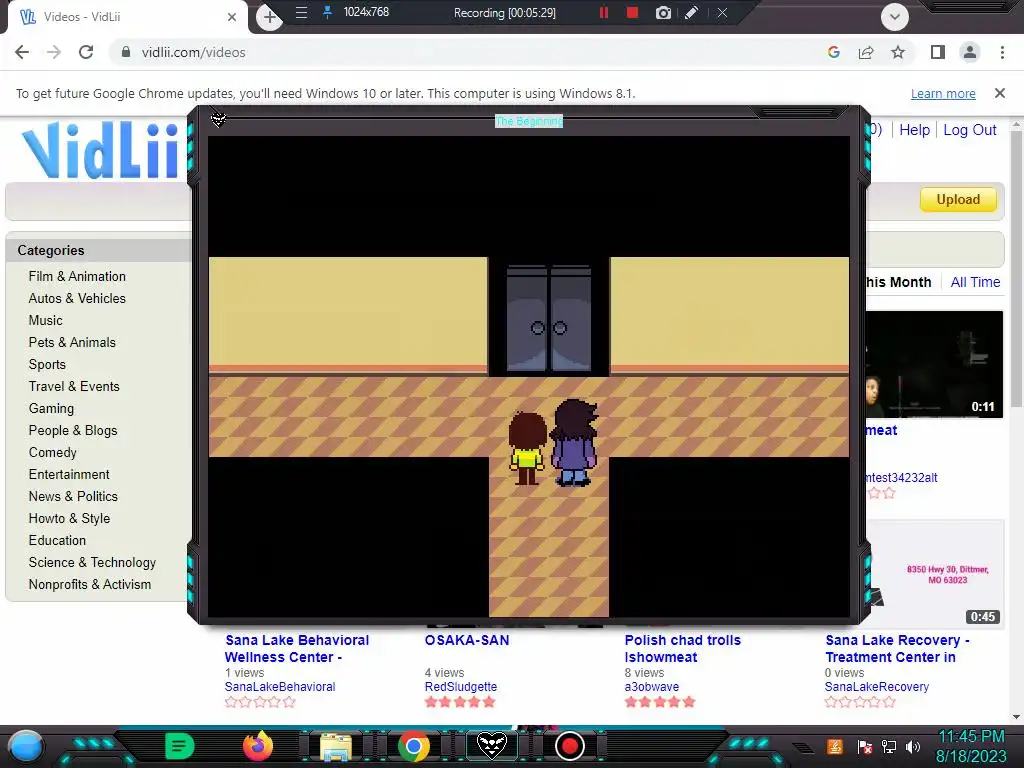Bookmark this page with the star
This screenshot has width=1024, height=768.
[898, 52]
